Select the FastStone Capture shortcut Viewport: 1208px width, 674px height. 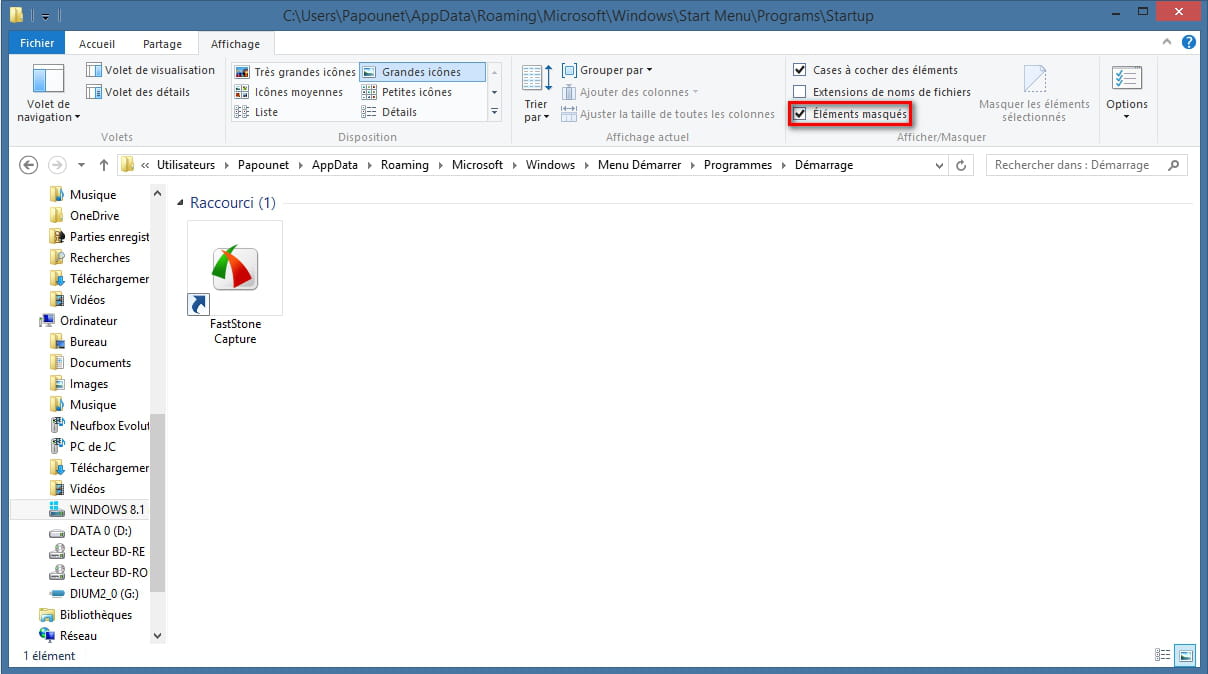click(235, 284)
